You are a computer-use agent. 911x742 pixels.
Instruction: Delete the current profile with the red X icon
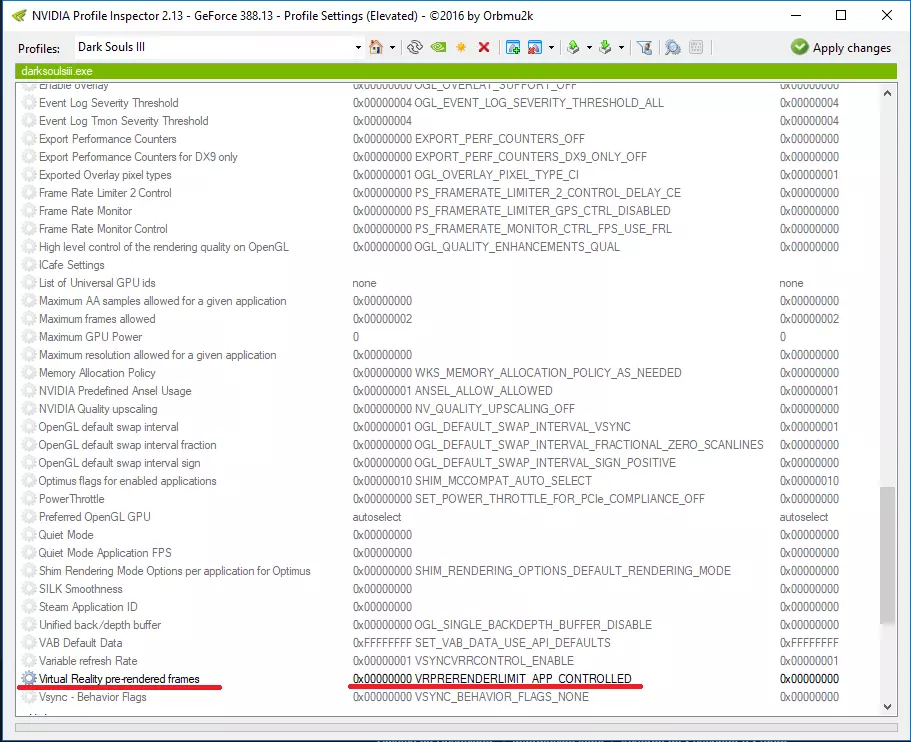483,47
